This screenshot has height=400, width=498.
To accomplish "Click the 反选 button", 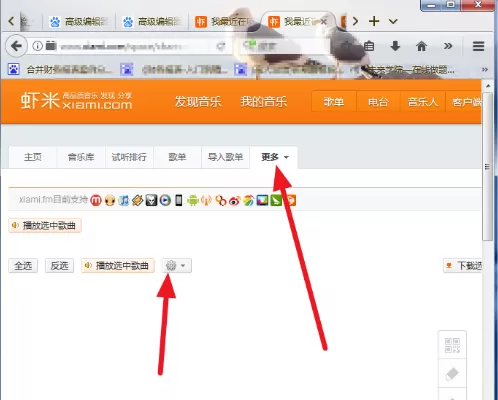I will [59, 266].
